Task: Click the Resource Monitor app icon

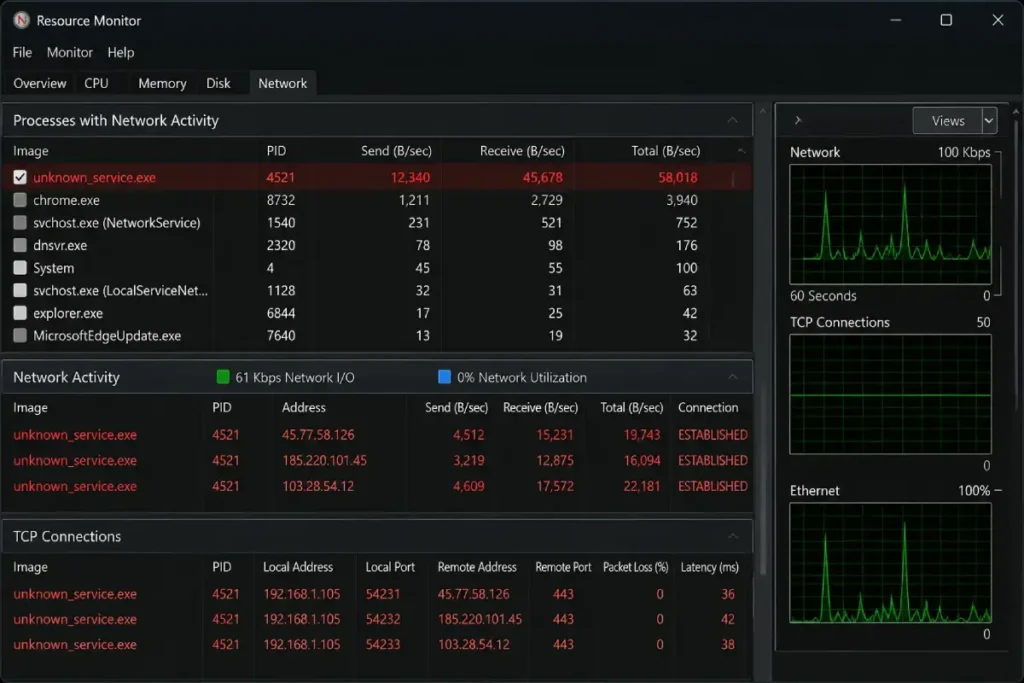Action: 22,20
